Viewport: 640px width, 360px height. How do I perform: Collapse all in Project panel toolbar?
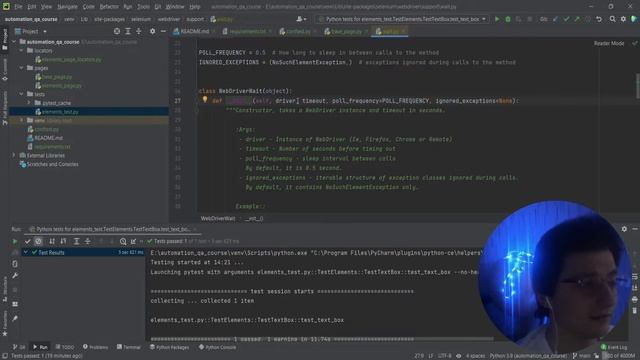[139, 31]
